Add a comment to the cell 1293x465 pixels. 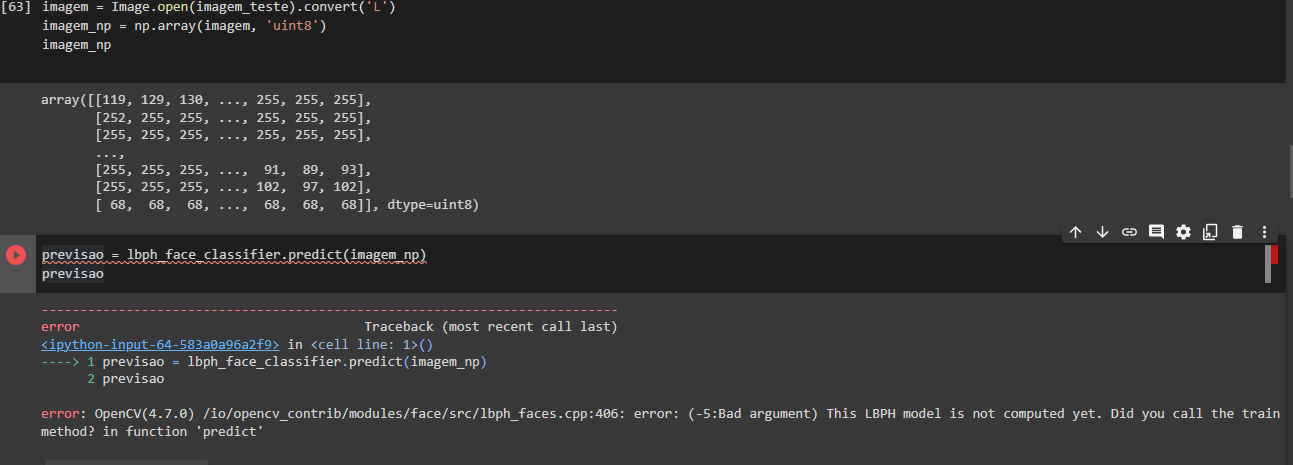[1156, 232]
